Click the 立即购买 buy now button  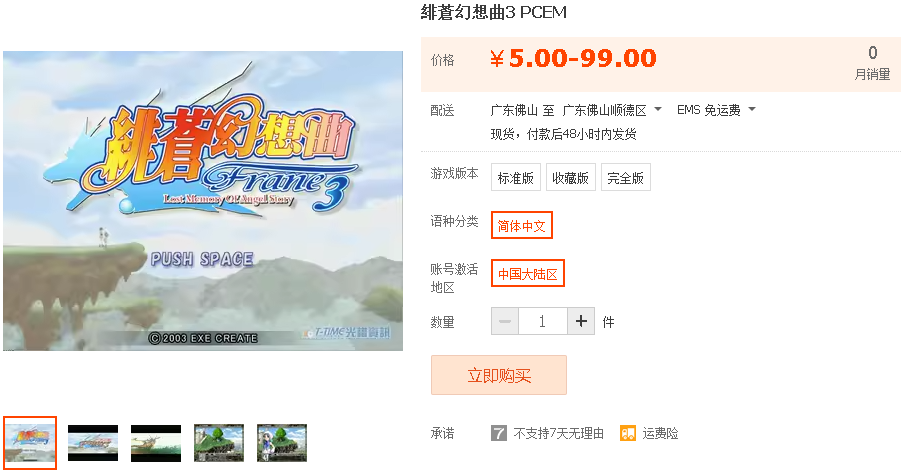coord(499,376)
